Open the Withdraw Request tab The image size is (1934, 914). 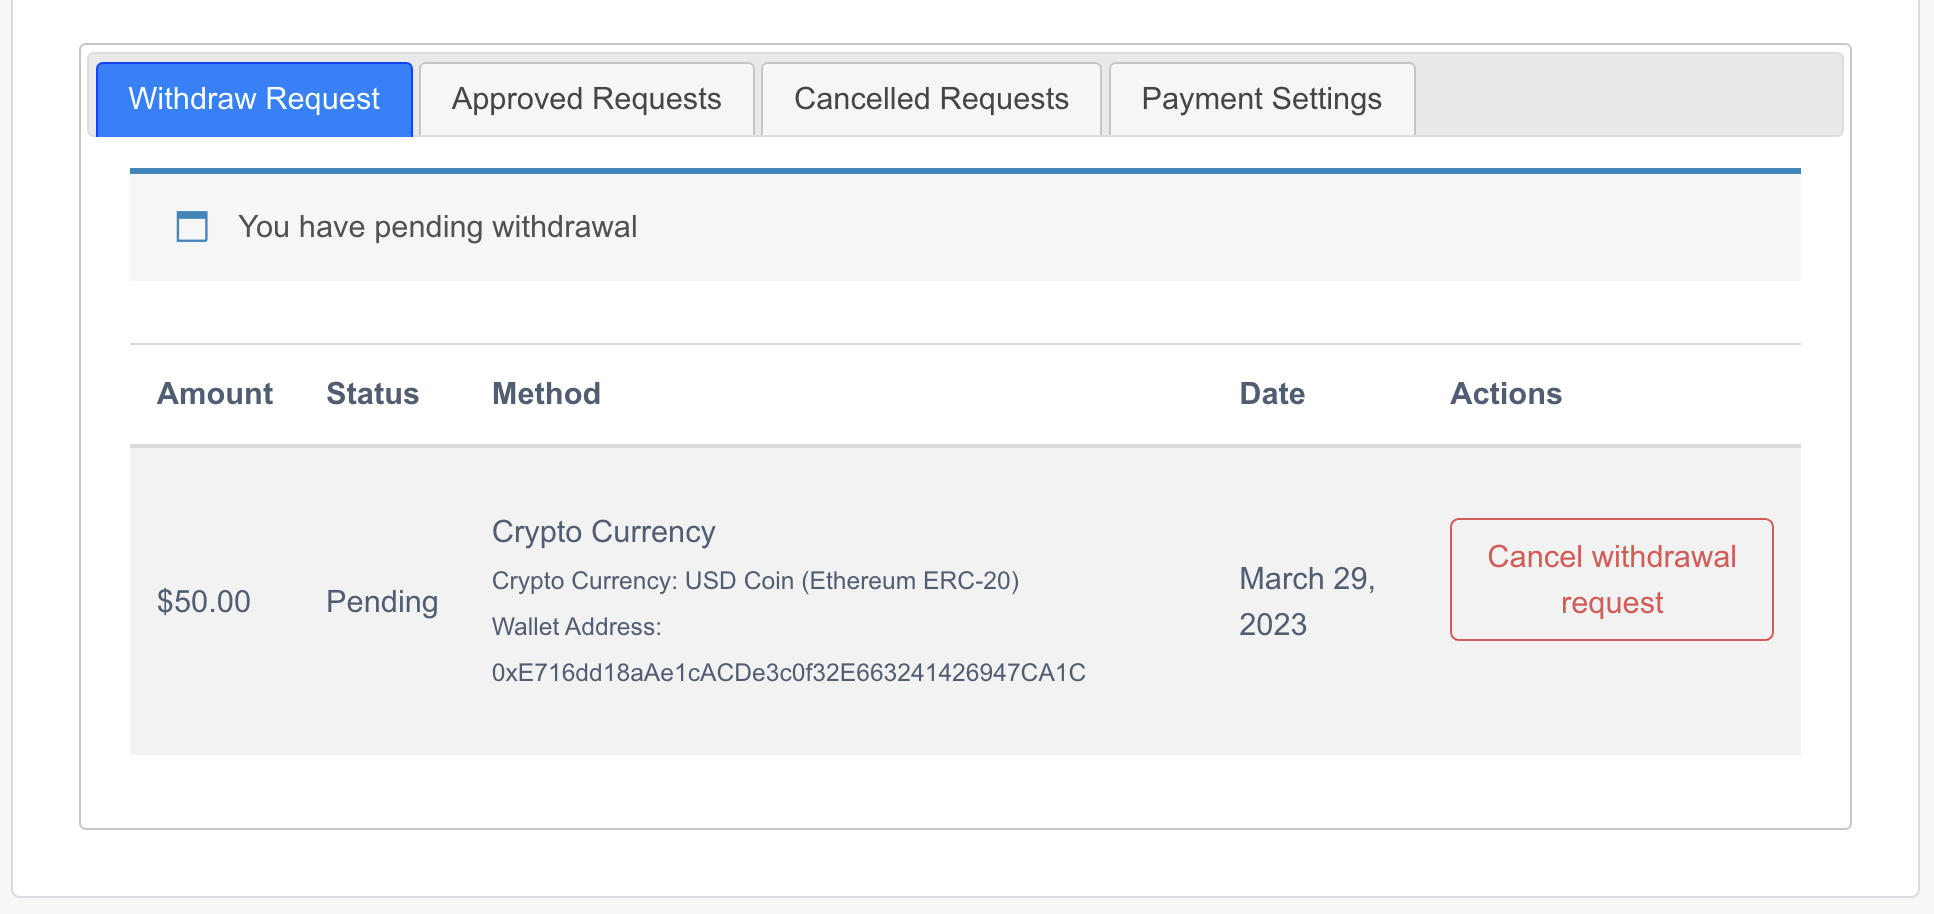pyautogui.click(x=254, y=99)
